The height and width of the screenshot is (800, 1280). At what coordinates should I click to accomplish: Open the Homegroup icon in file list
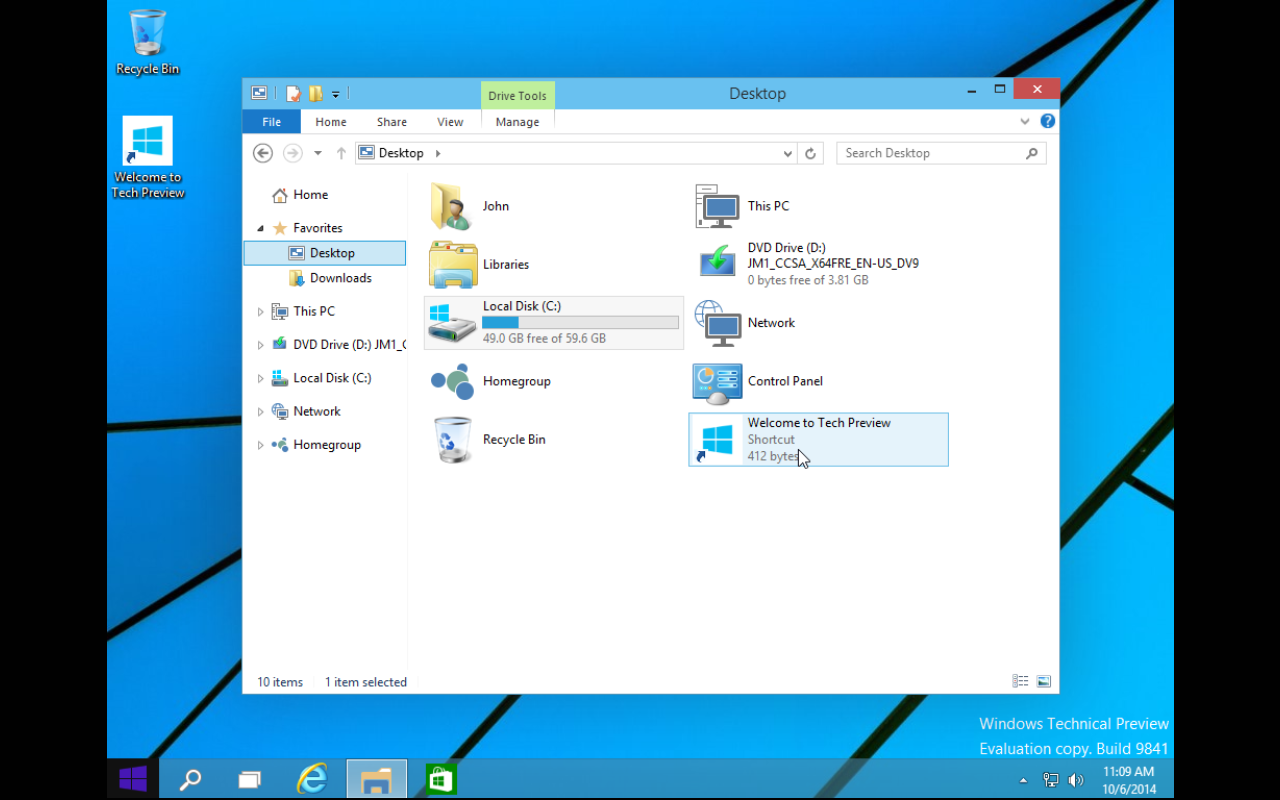[453, 381]
